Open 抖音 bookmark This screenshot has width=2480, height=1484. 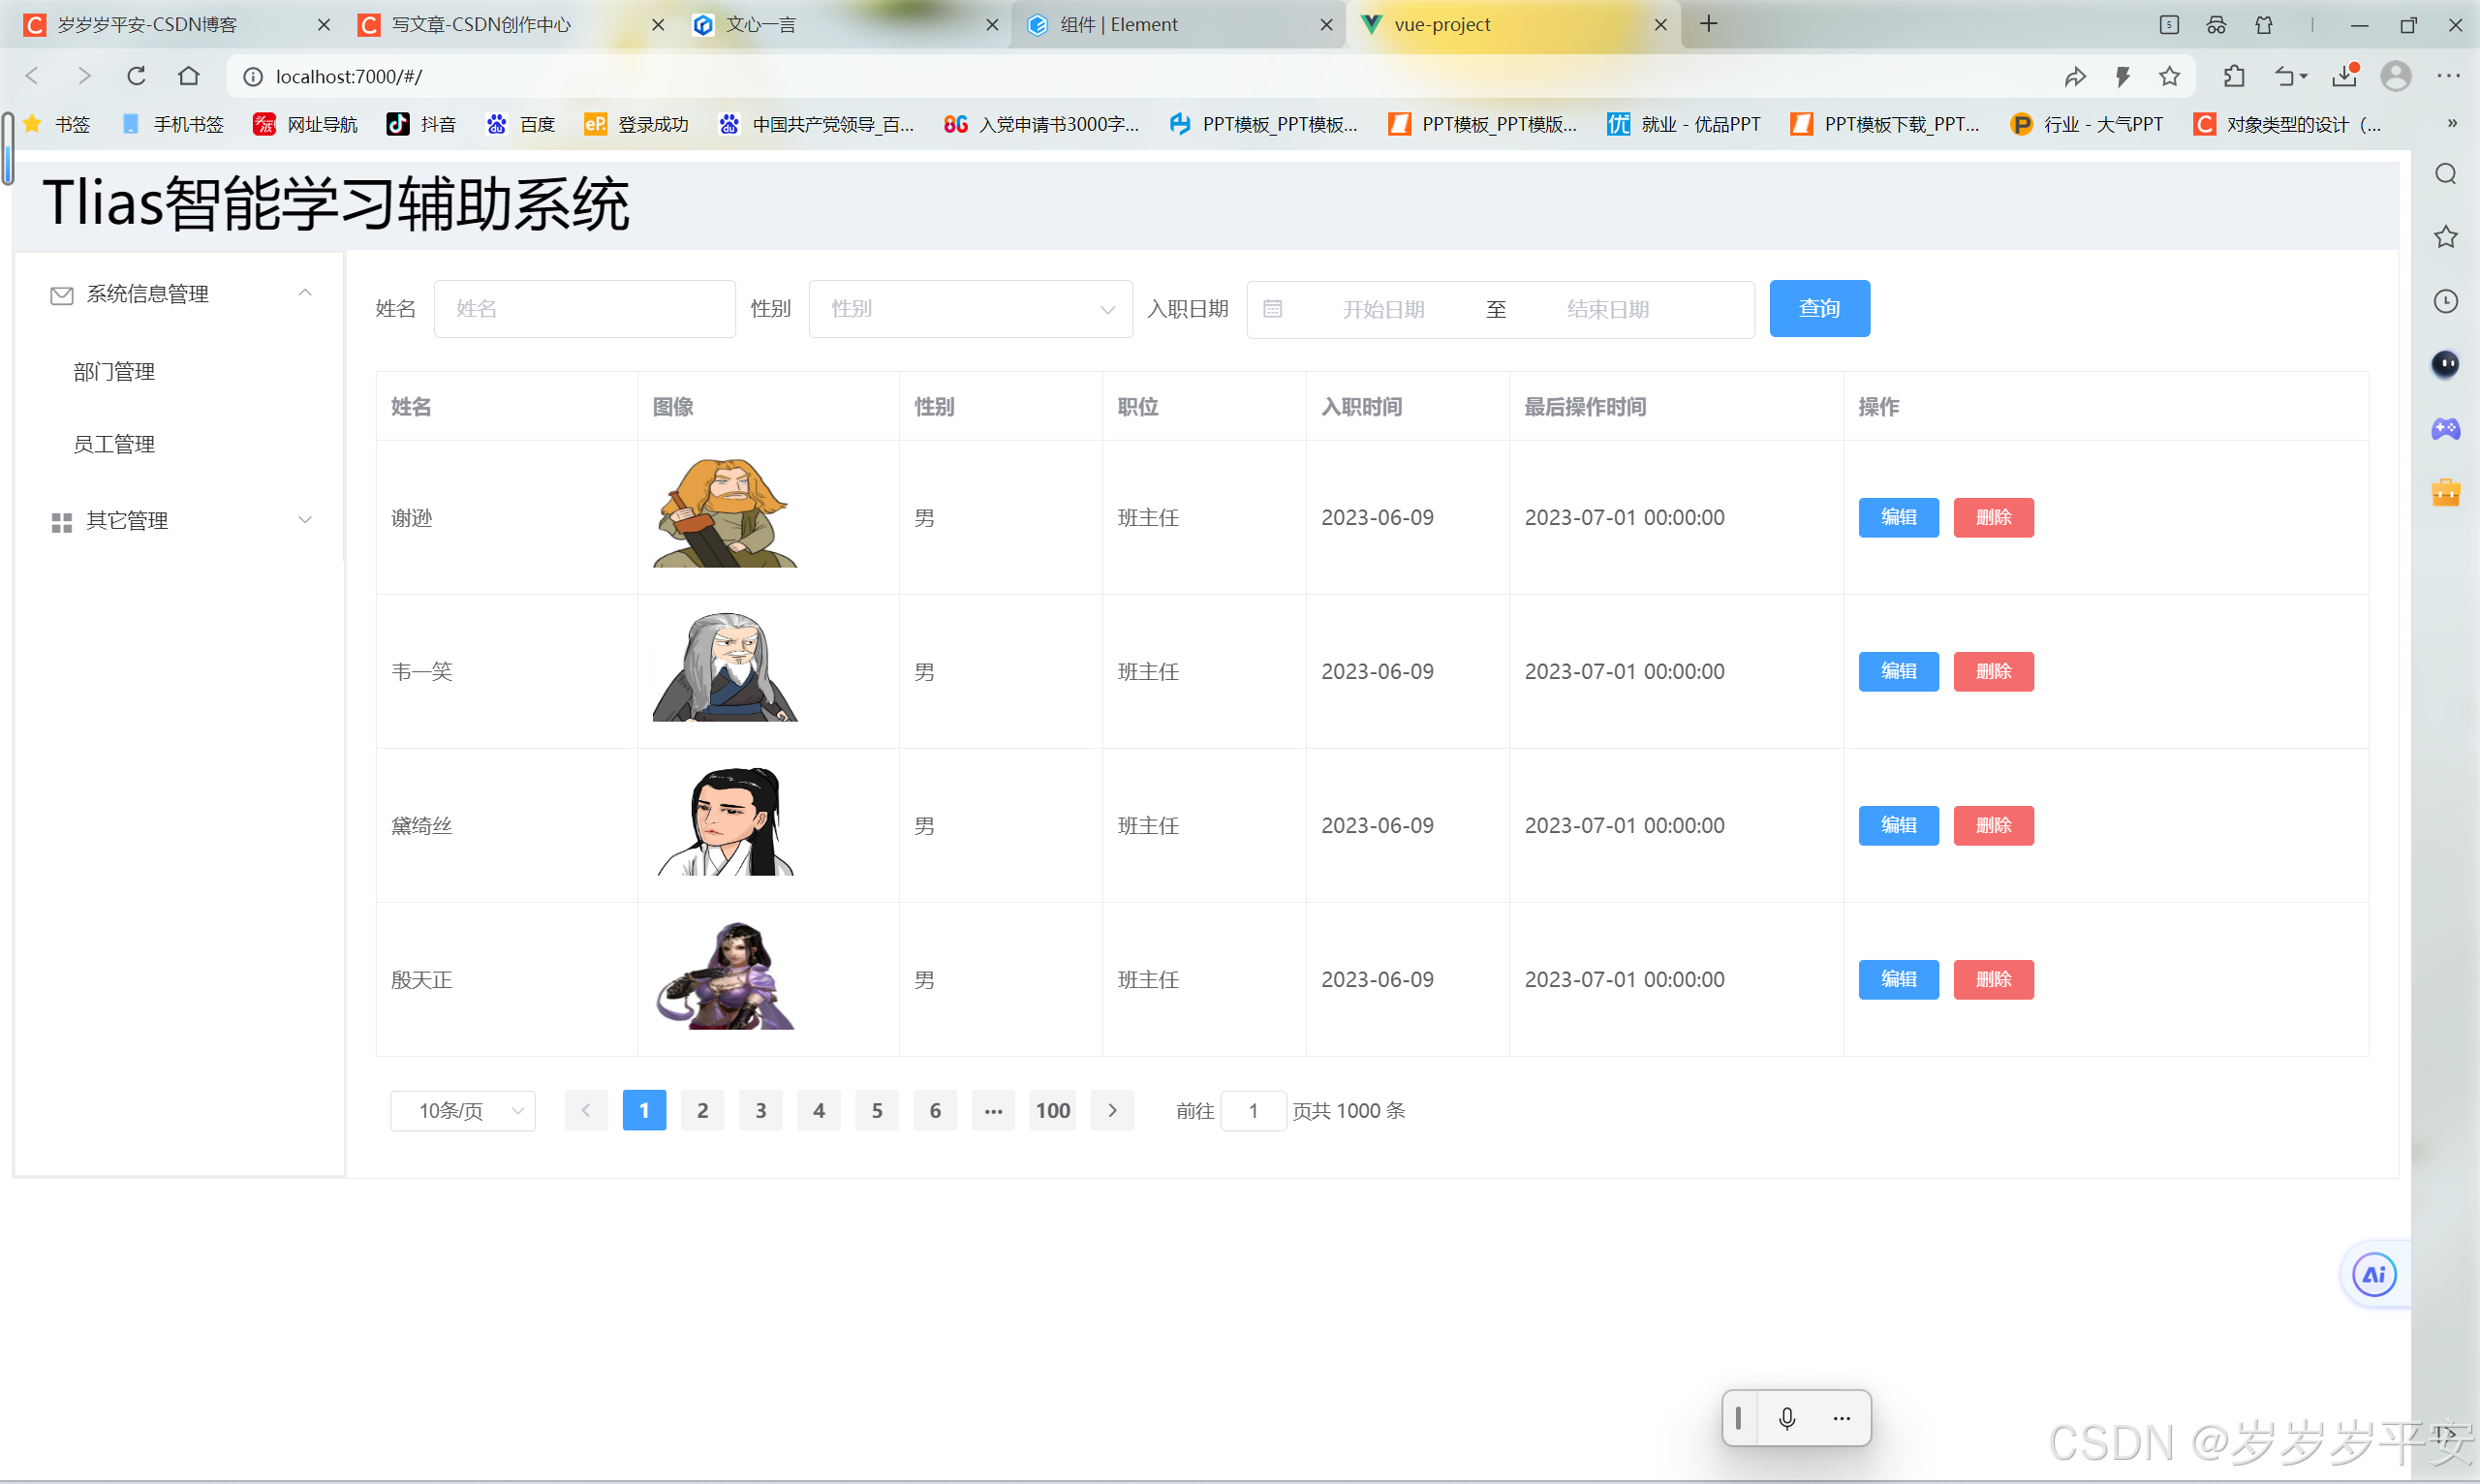click(x=421, y=123)
